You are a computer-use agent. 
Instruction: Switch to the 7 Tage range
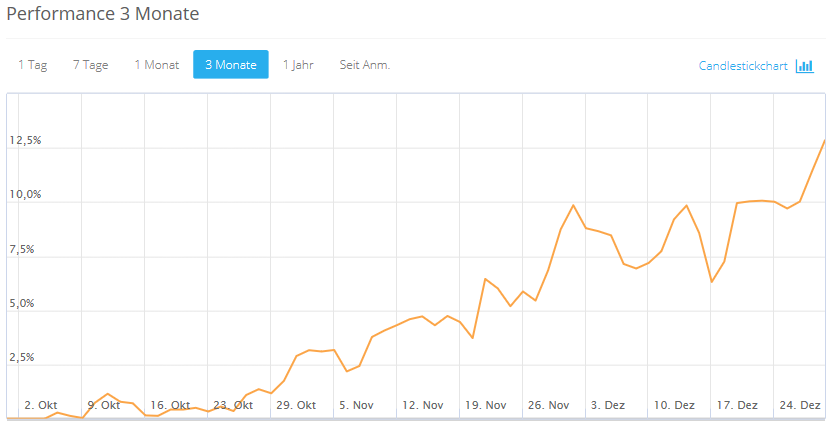tap(90, 65)
